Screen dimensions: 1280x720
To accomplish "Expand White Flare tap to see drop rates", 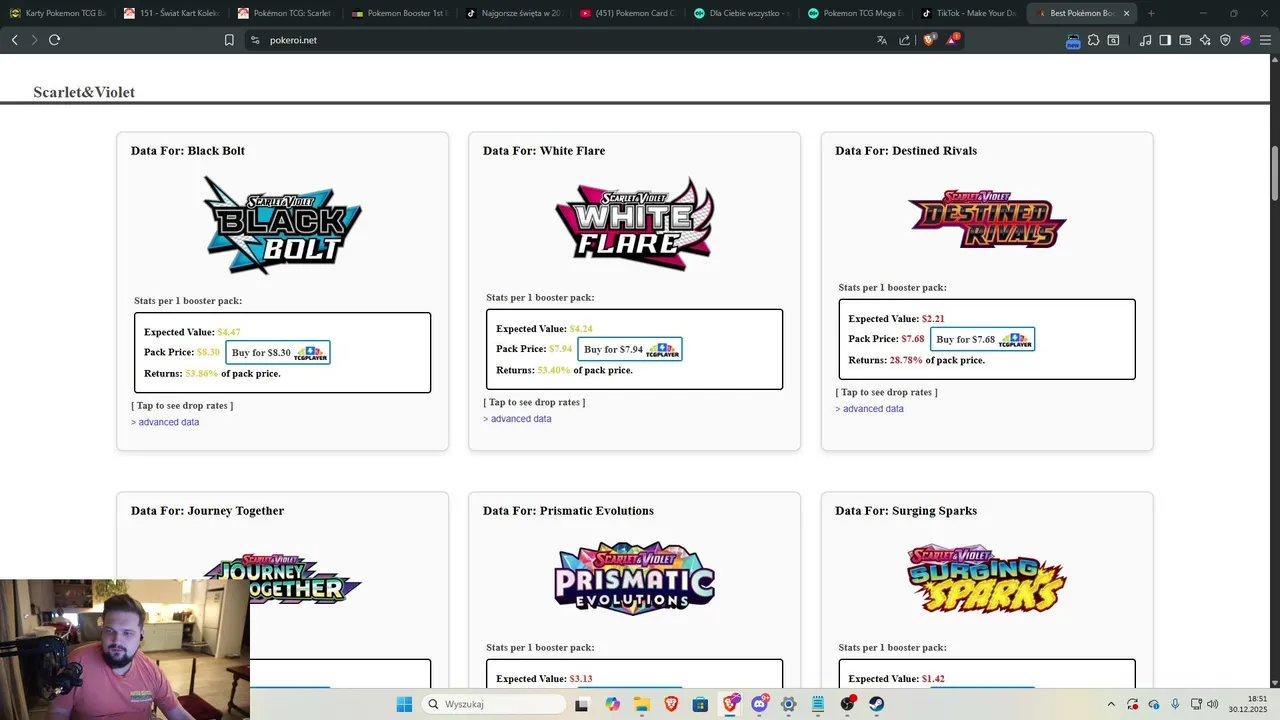I will point(534,402).
